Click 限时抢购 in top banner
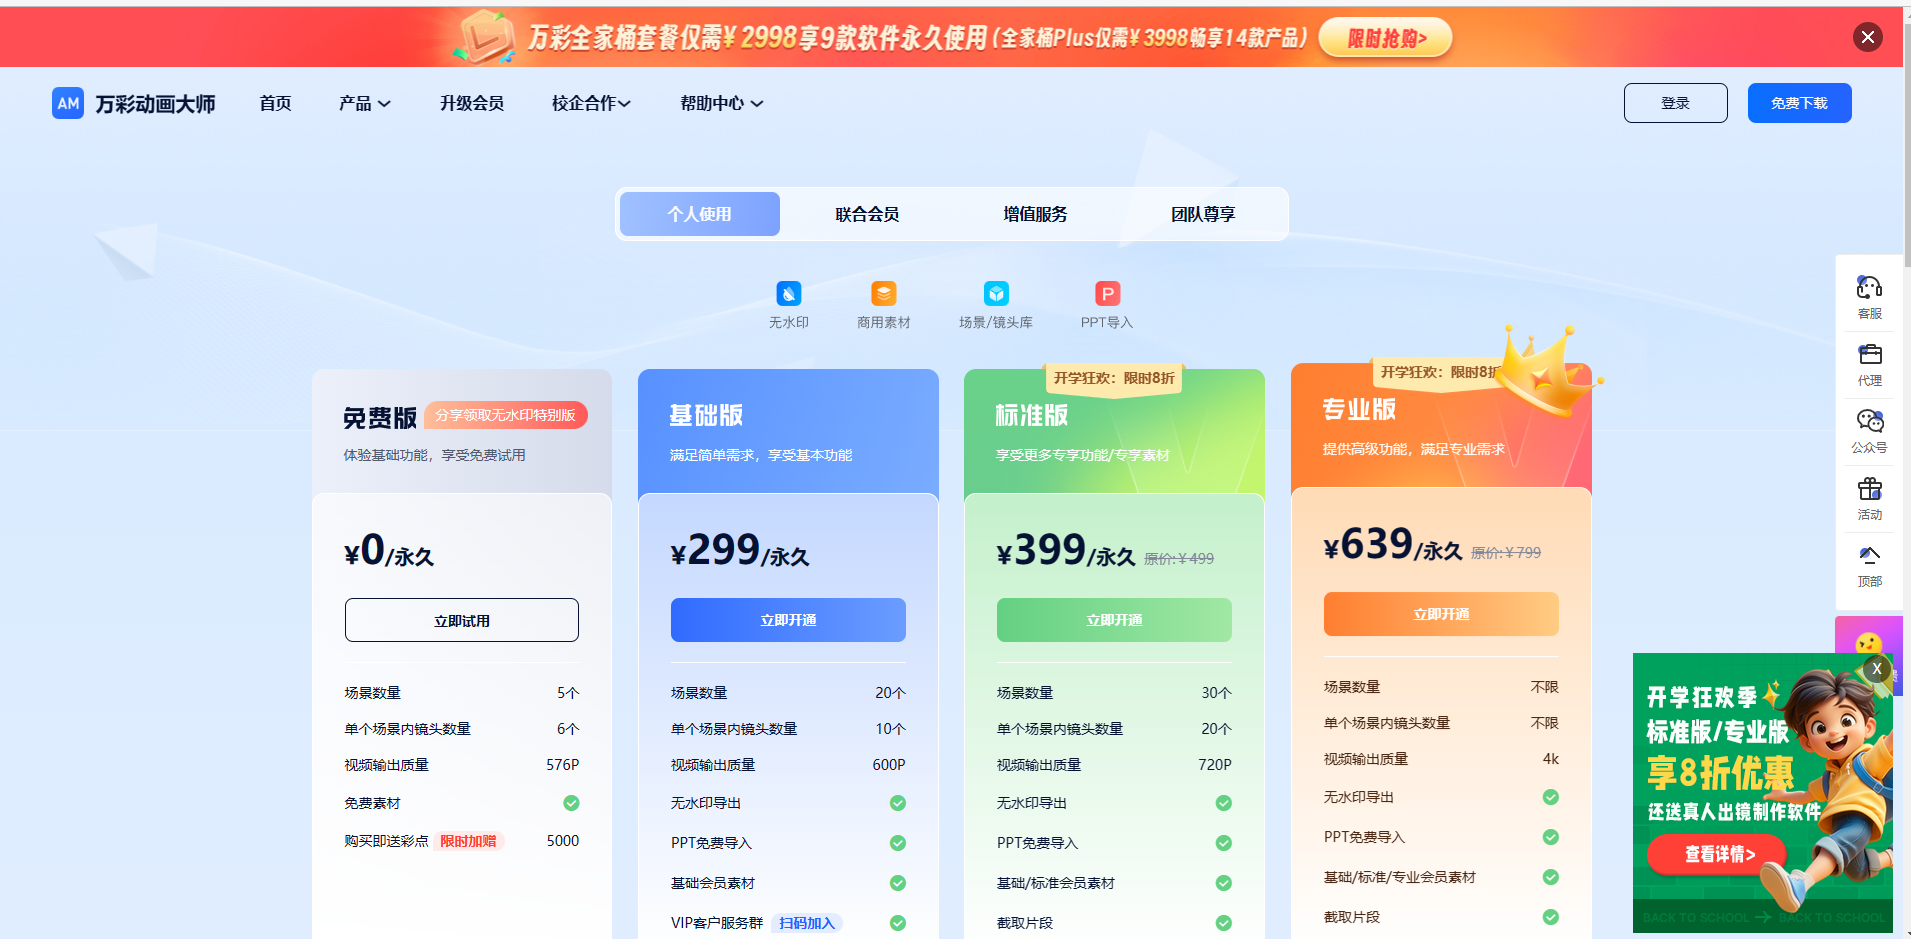The width and height of the screenshot is (1911, 939). pos(1386,38)
